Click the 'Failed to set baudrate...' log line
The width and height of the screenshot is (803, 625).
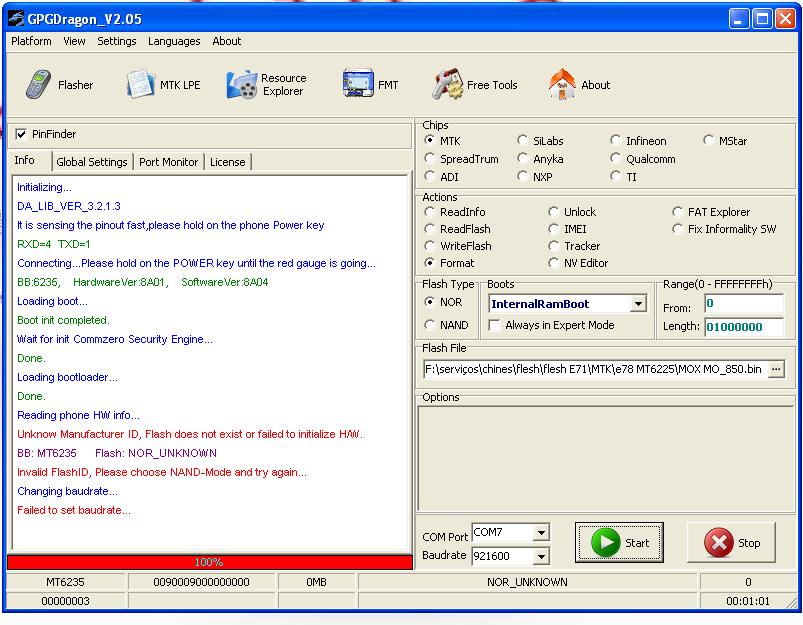point(74,510)
